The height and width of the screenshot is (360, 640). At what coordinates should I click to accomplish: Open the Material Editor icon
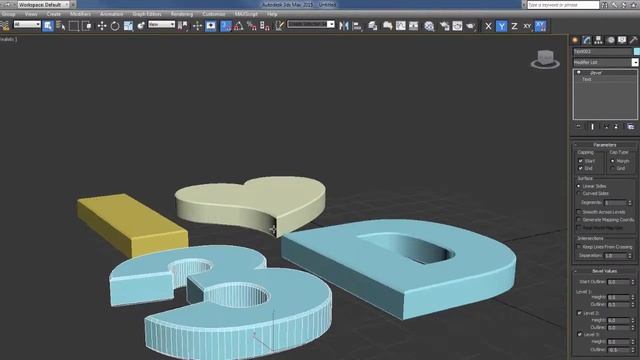(429, 26)
